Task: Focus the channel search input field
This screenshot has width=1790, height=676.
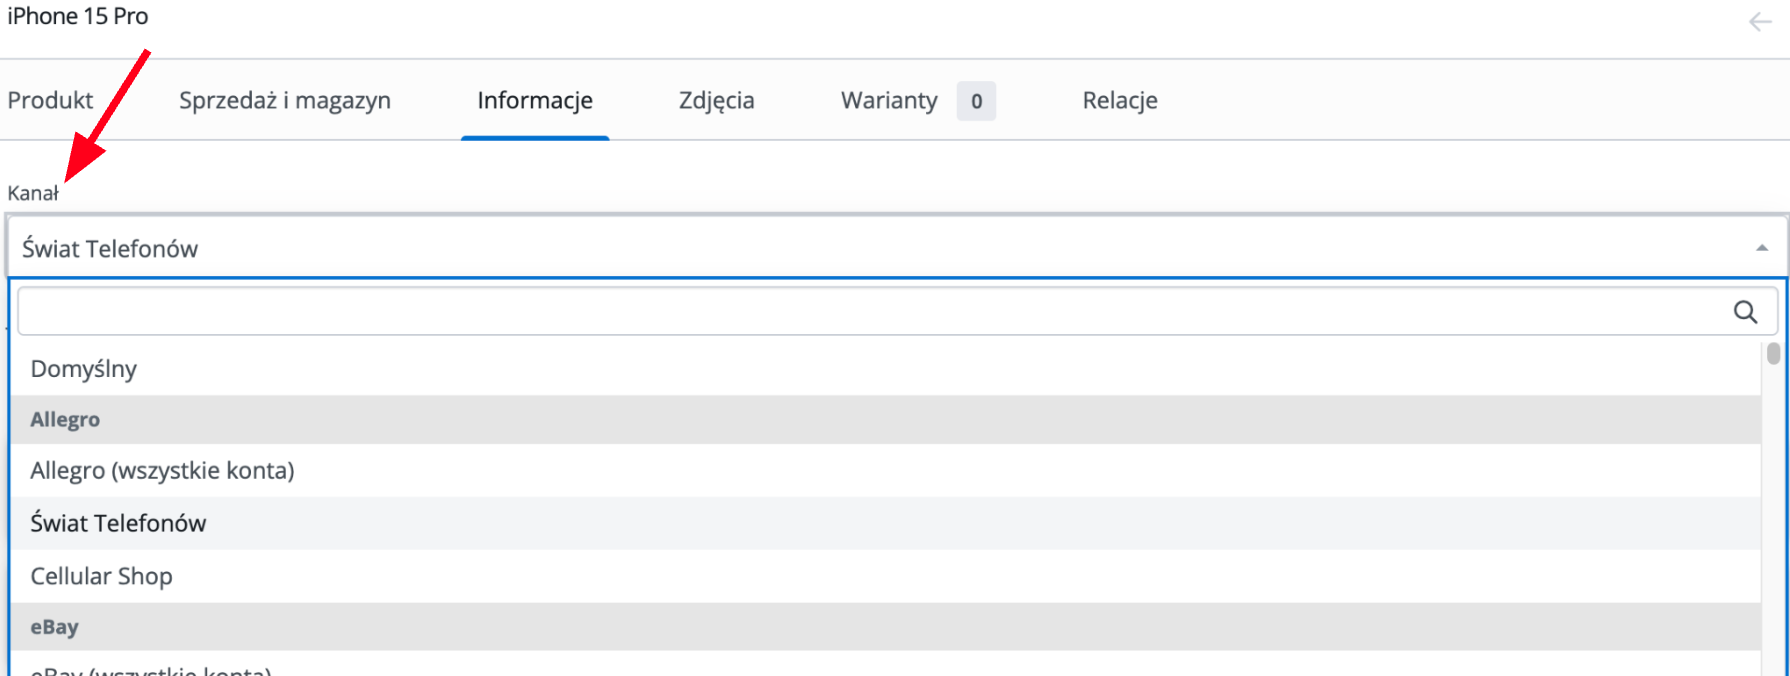Action: [x=897, y=312]
